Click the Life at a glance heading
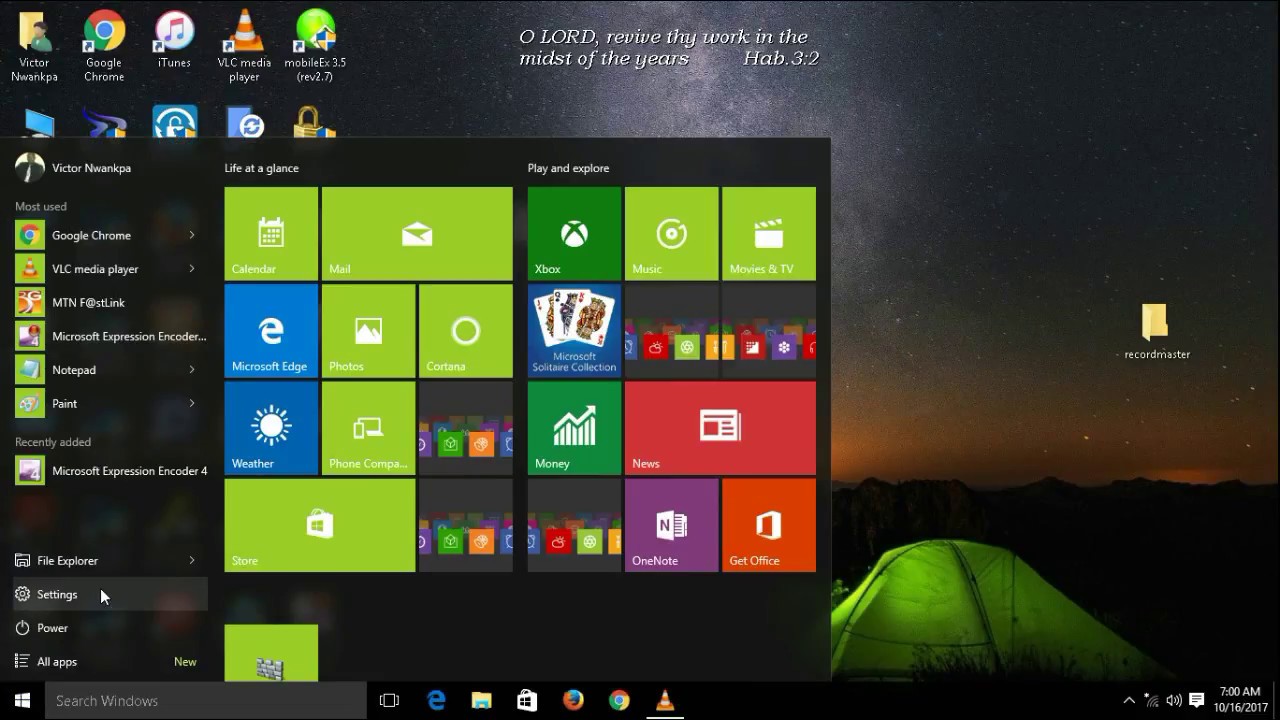 [x=262, y=168]
